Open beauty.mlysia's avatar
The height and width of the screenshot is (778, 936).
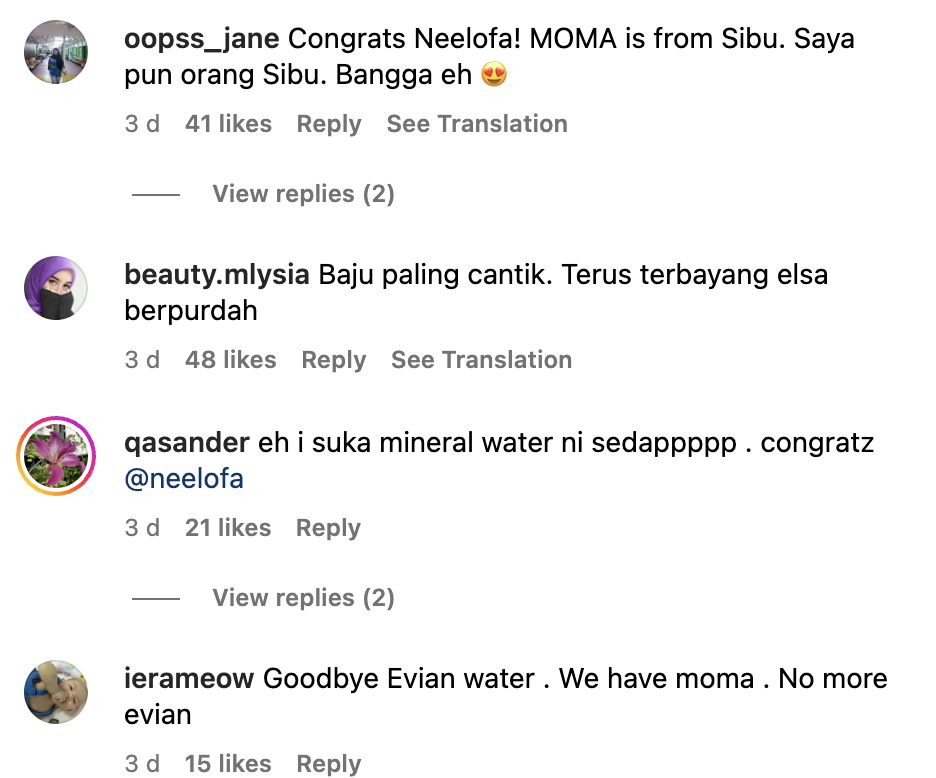point(56,289)
